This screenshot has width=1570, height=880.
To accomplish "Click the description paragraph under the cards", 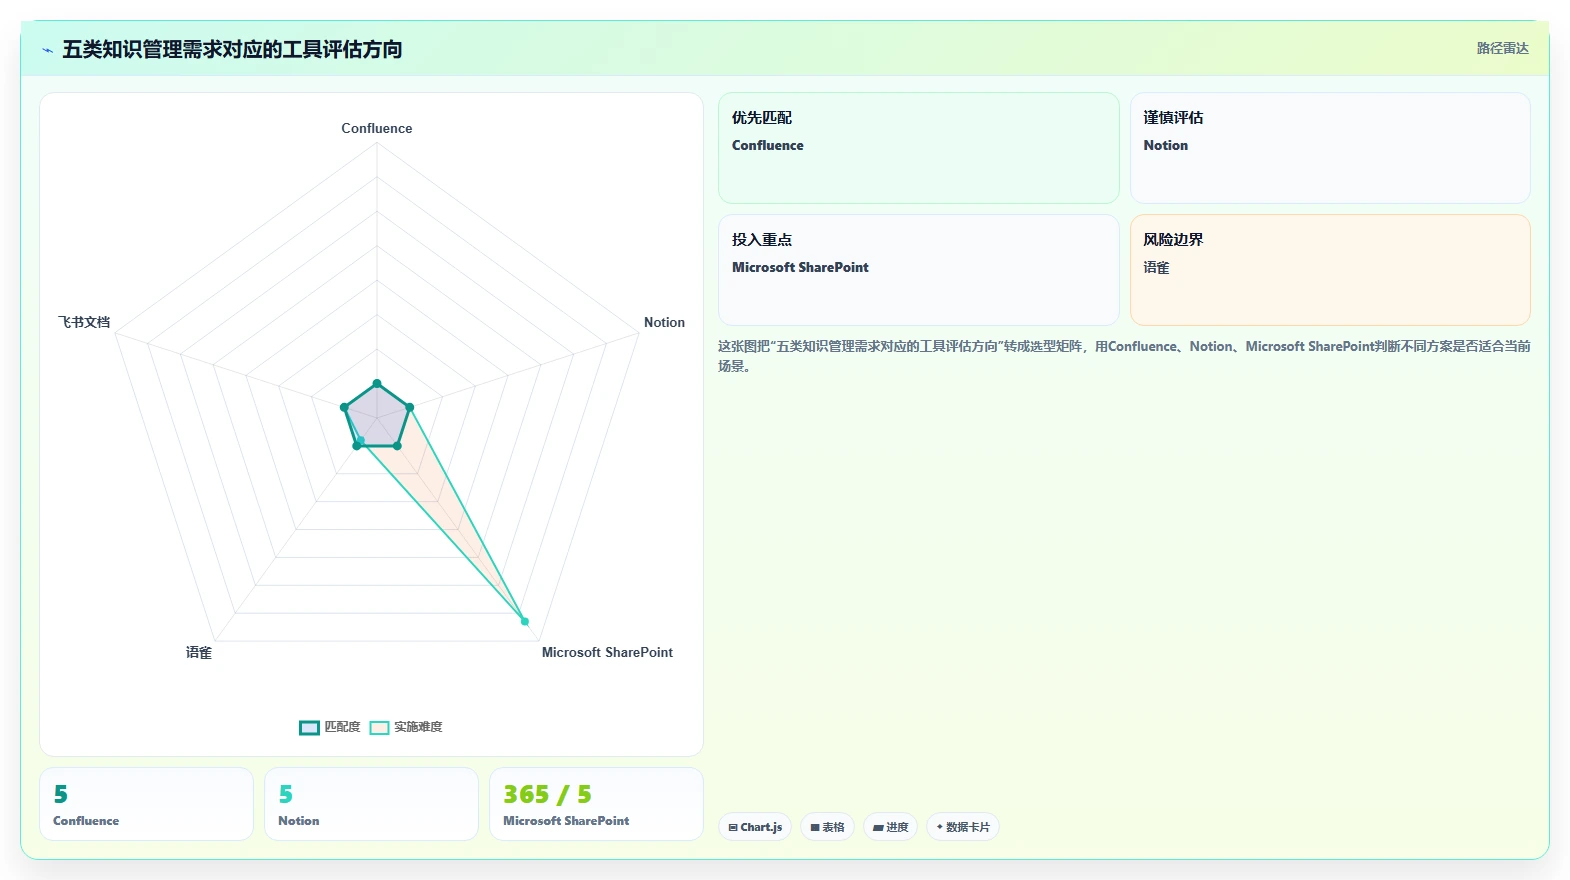I will tap(1124, 356).
